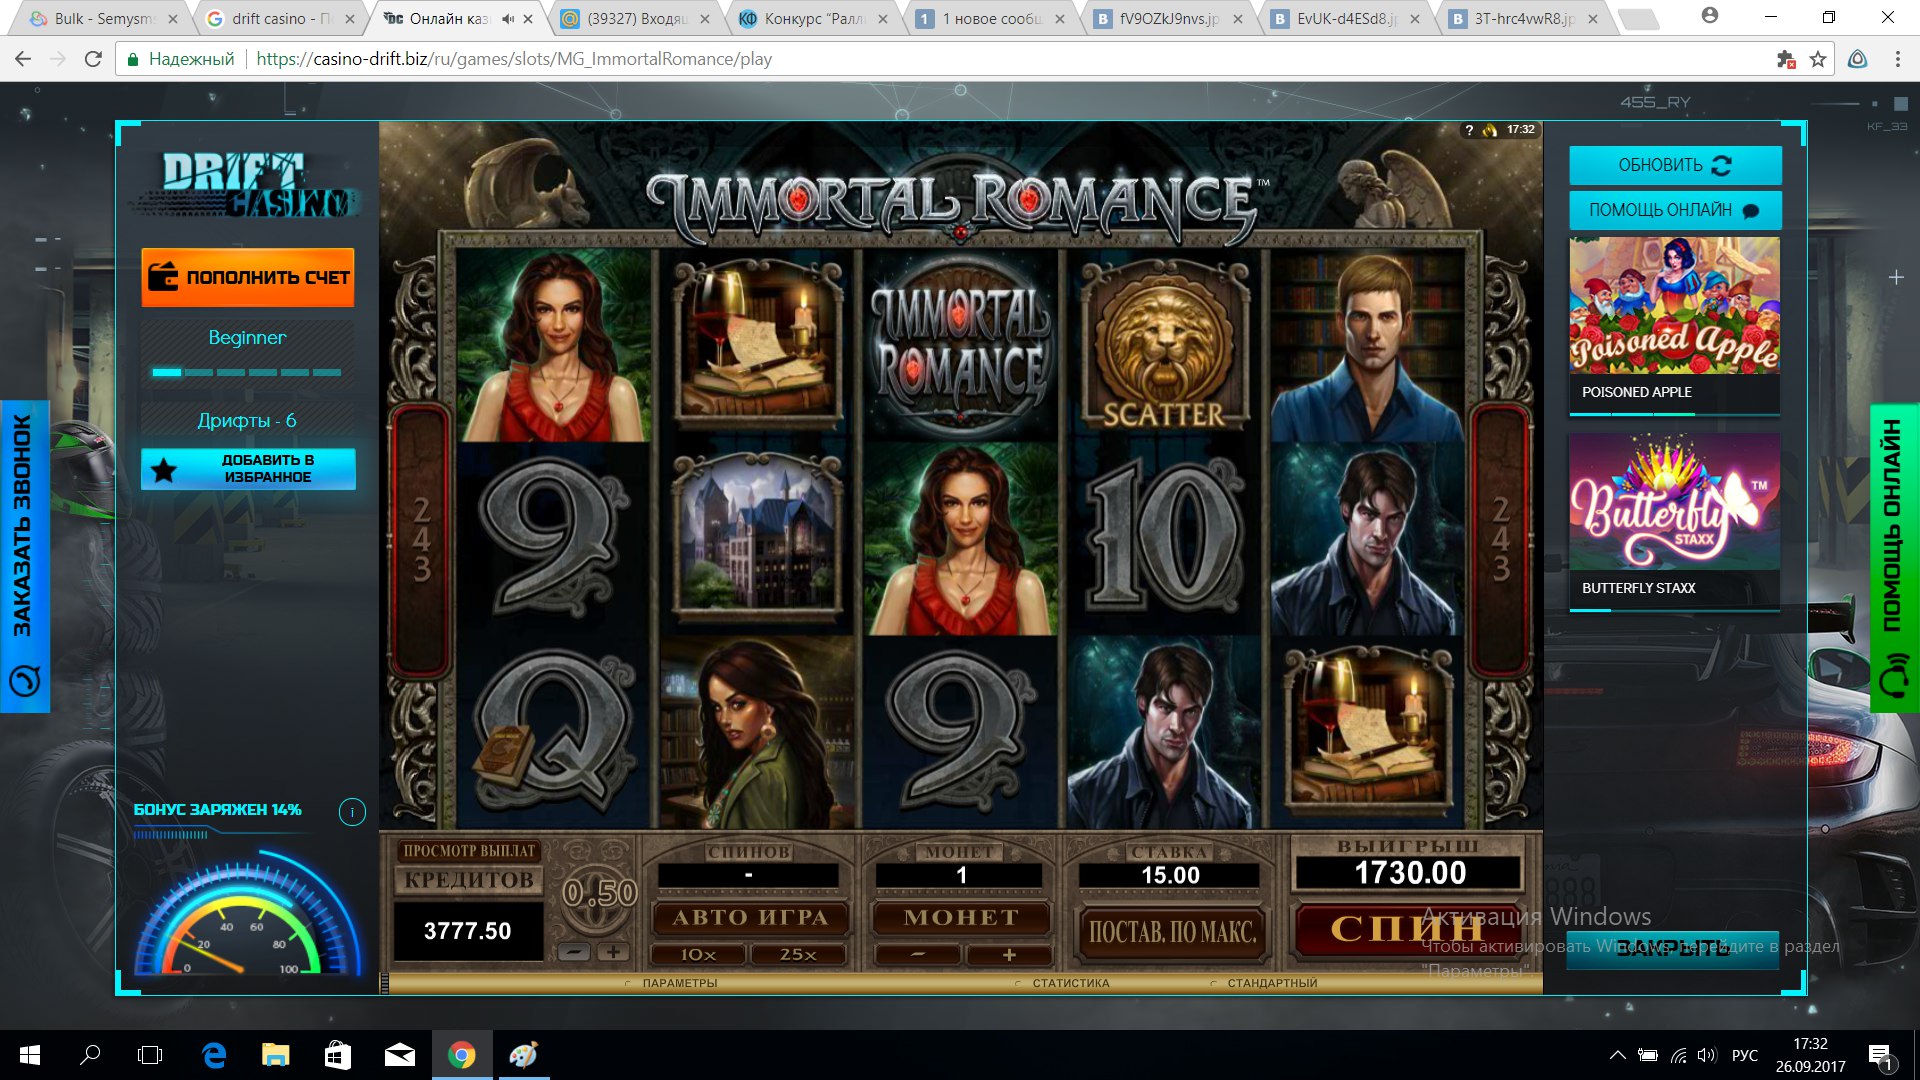The image size is (1920, 1080).
Task: Open volume control in system tray
Action: (1706, 1055)
